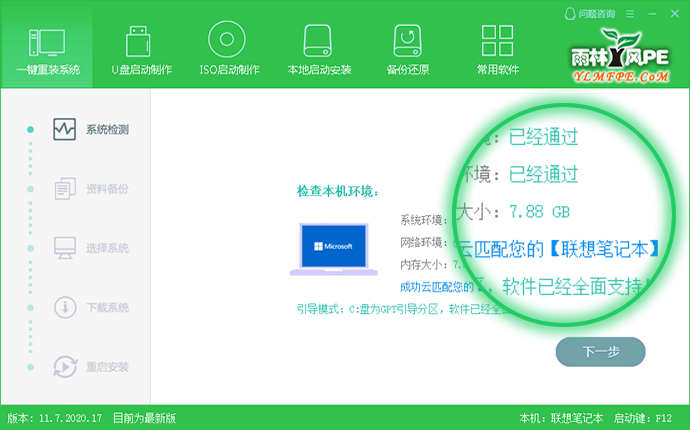
Task: Open the 备份还原 backup icon
Action: click(407, 41)
